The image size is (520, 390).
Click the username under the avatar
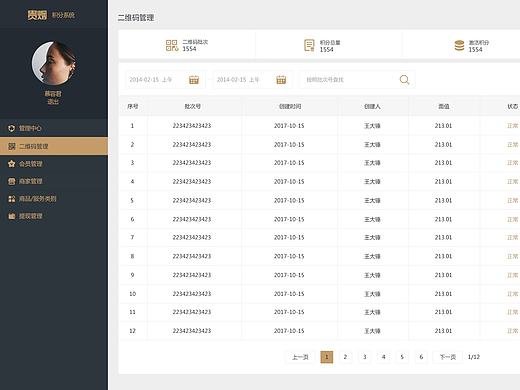pos(53,94)
